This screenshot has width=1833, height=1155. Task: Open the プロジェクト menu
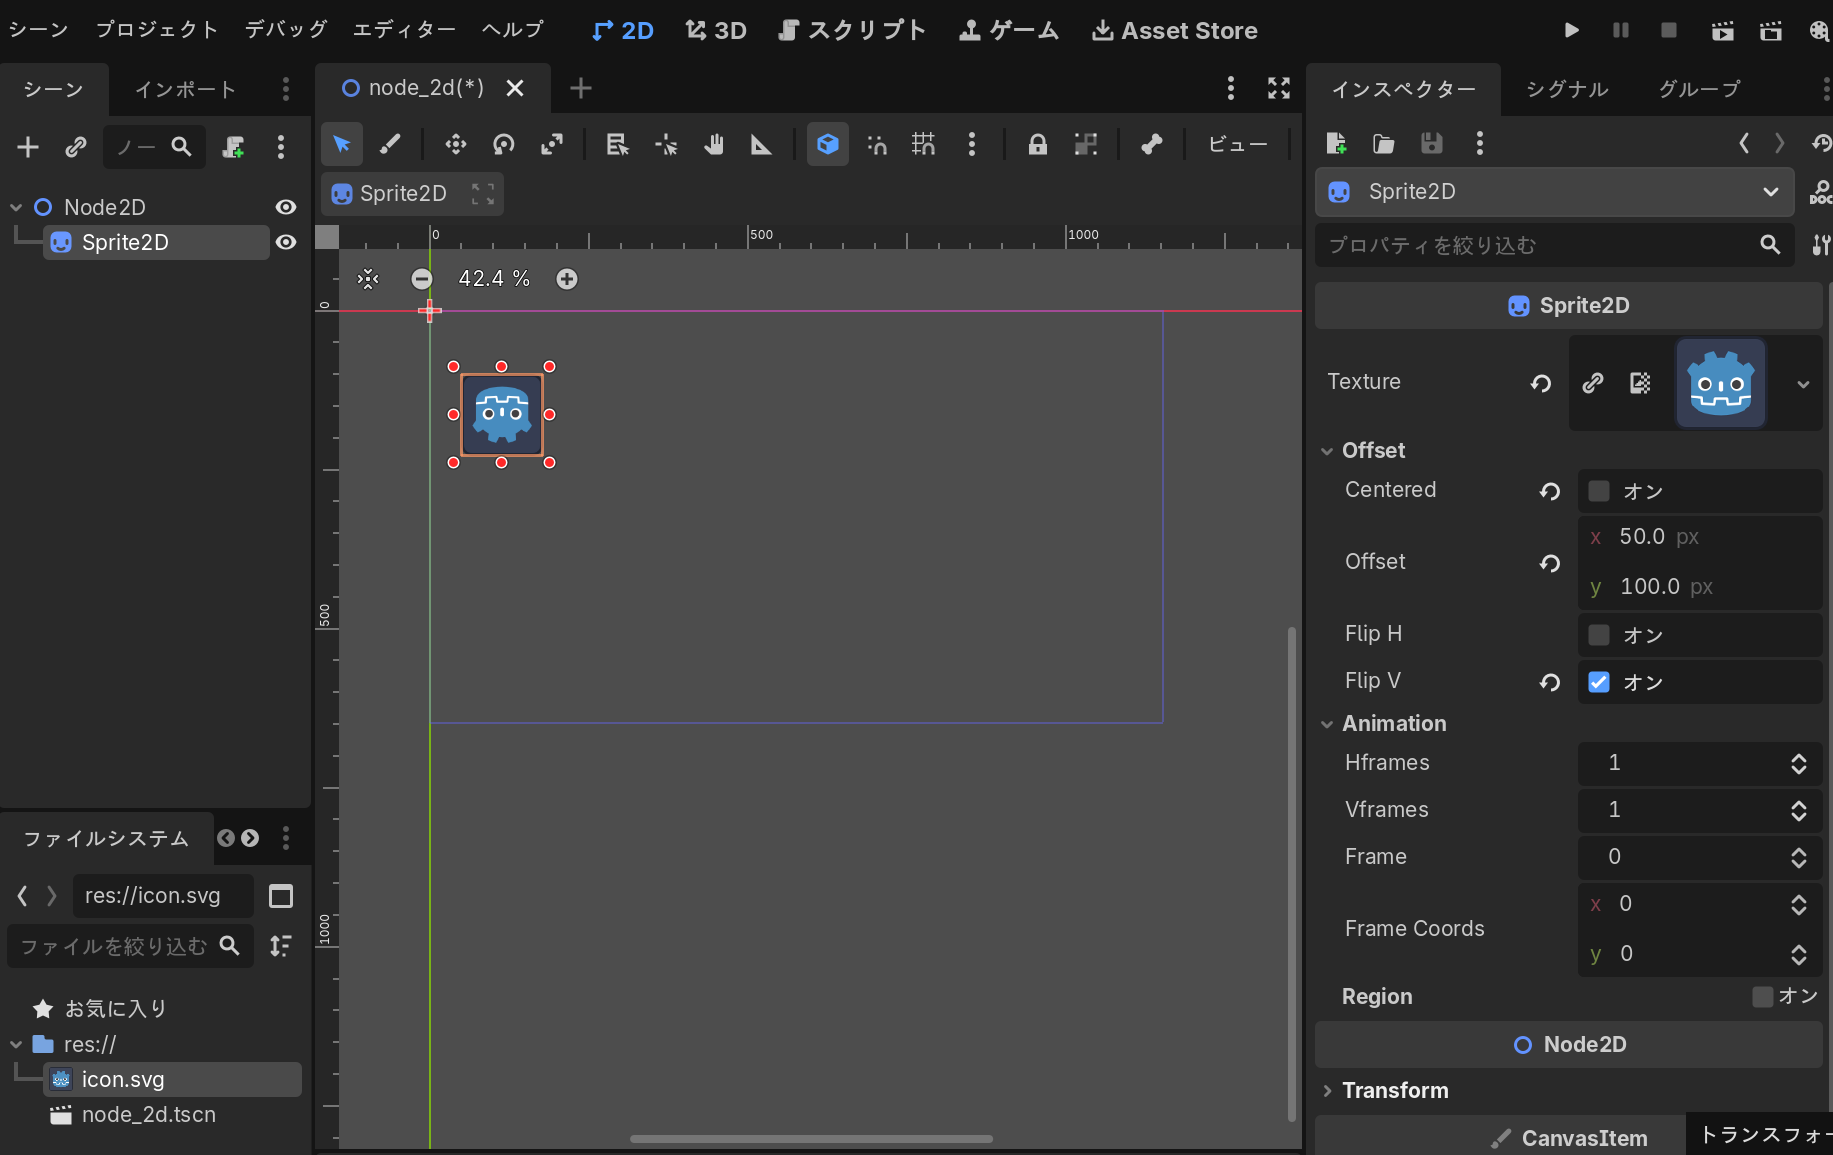pos(157,30)
